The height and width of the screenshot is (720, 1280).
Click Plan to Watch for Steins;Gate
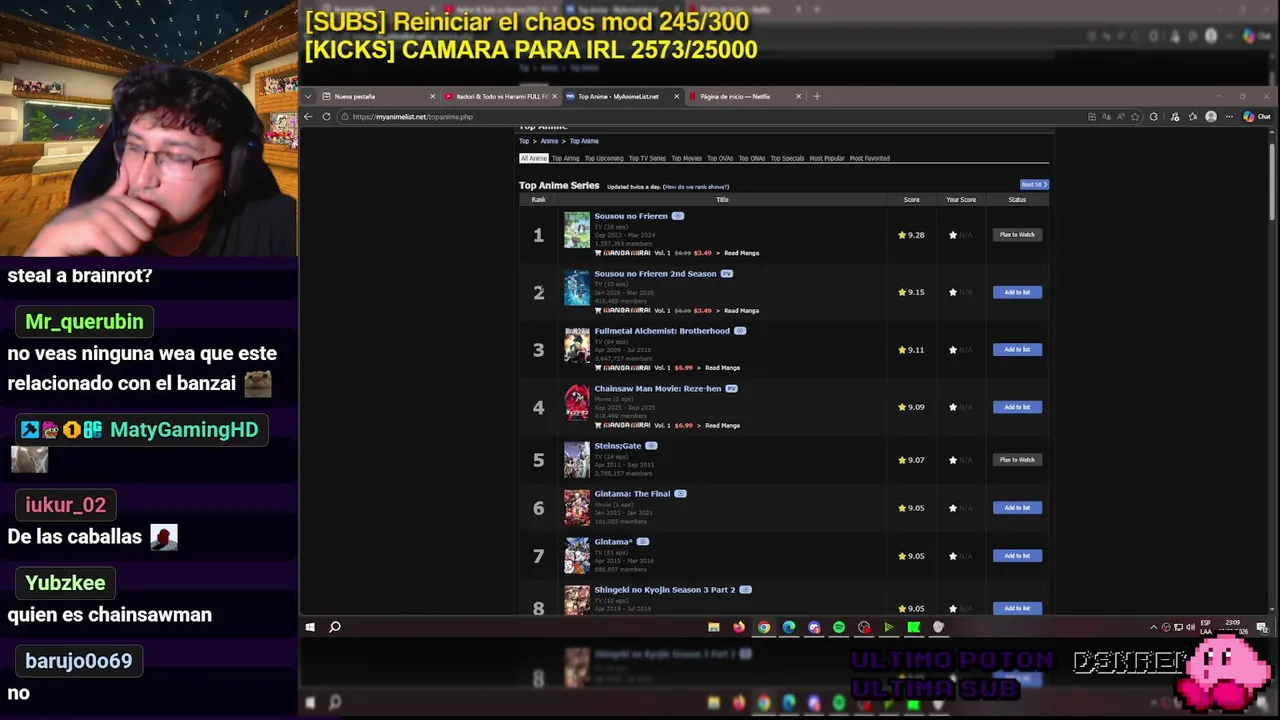(1017, 460)
